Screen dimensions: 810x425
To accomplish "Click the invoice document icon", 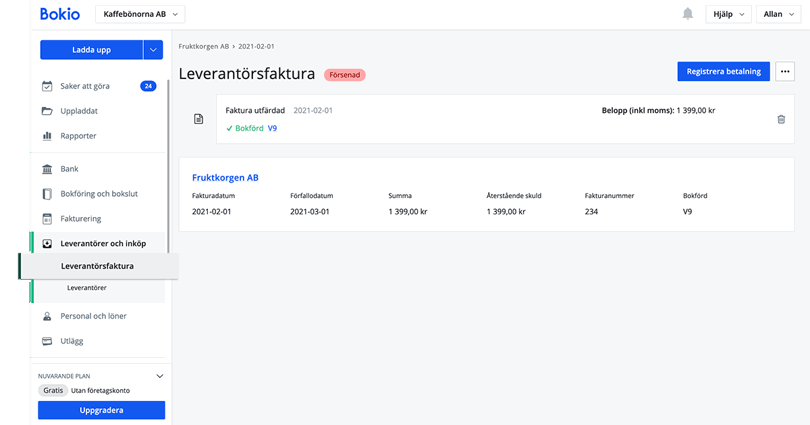I will tap(198, 119).
